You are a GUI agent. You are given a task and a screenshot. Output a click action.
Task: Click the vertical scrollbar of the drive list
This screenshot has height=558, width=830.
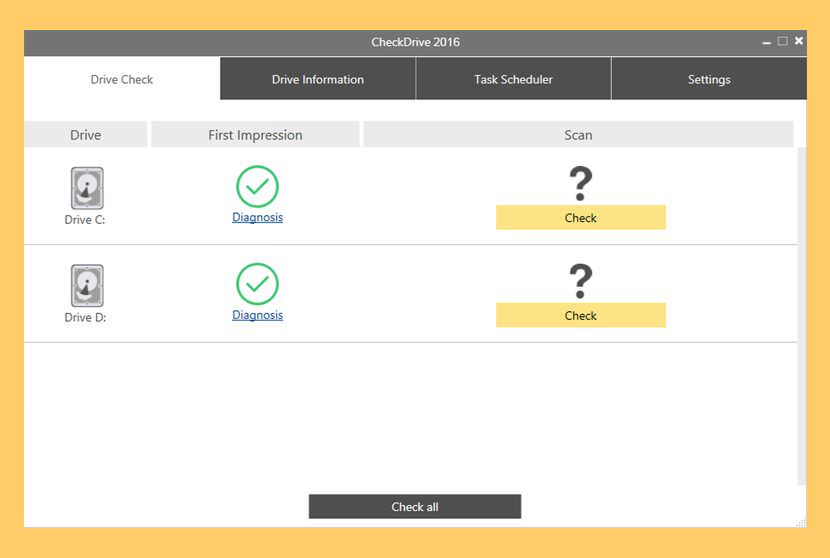tap(801, 316)
